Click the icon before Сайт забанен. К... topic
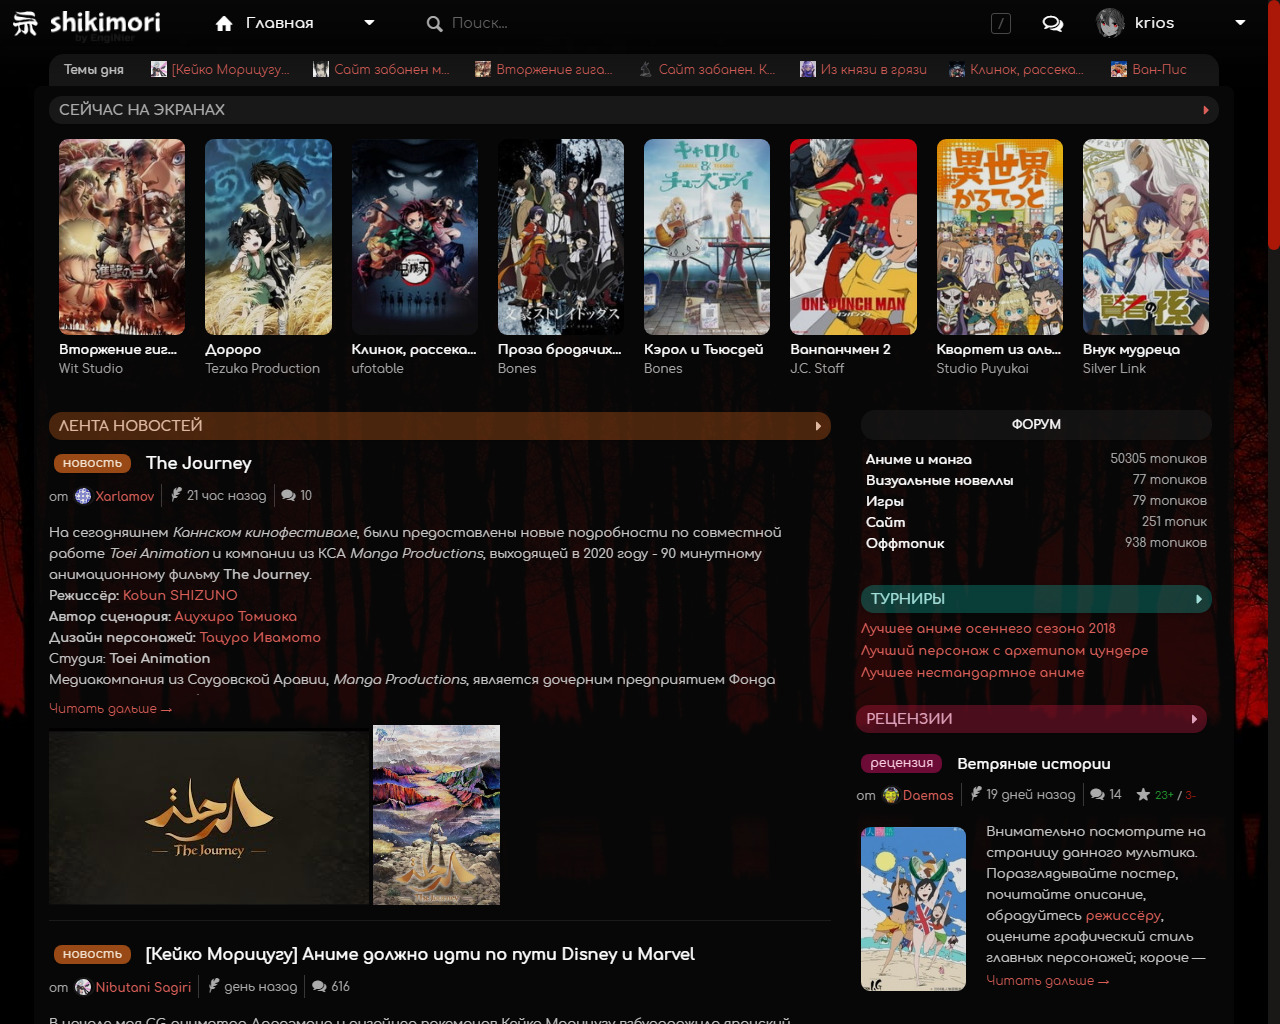 coord(646,69)
